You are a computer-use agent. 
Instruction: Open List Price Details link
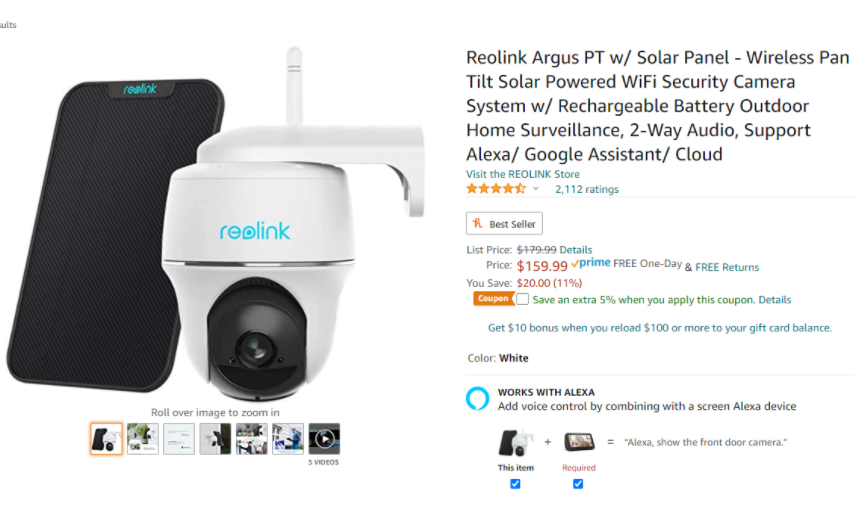pyautogui.click(x=576, y=250)
